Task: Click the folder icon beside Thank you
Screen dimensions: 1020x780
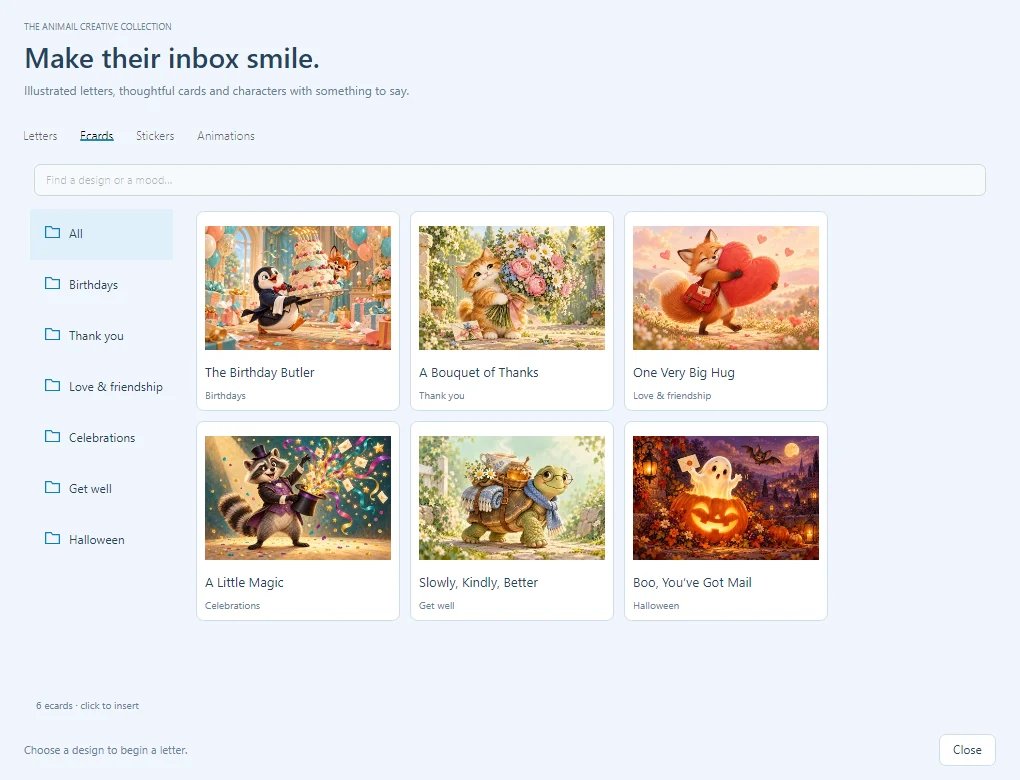Action: click(x=52, y=334)
